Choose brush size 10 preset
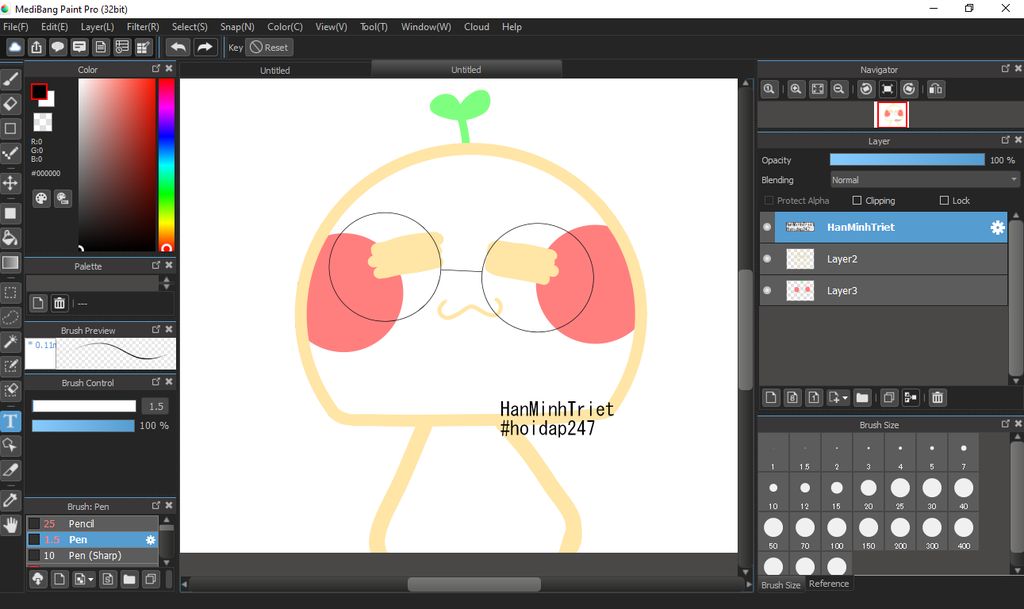Viewport: 1024px width, 609px height. tap(773, 492)
